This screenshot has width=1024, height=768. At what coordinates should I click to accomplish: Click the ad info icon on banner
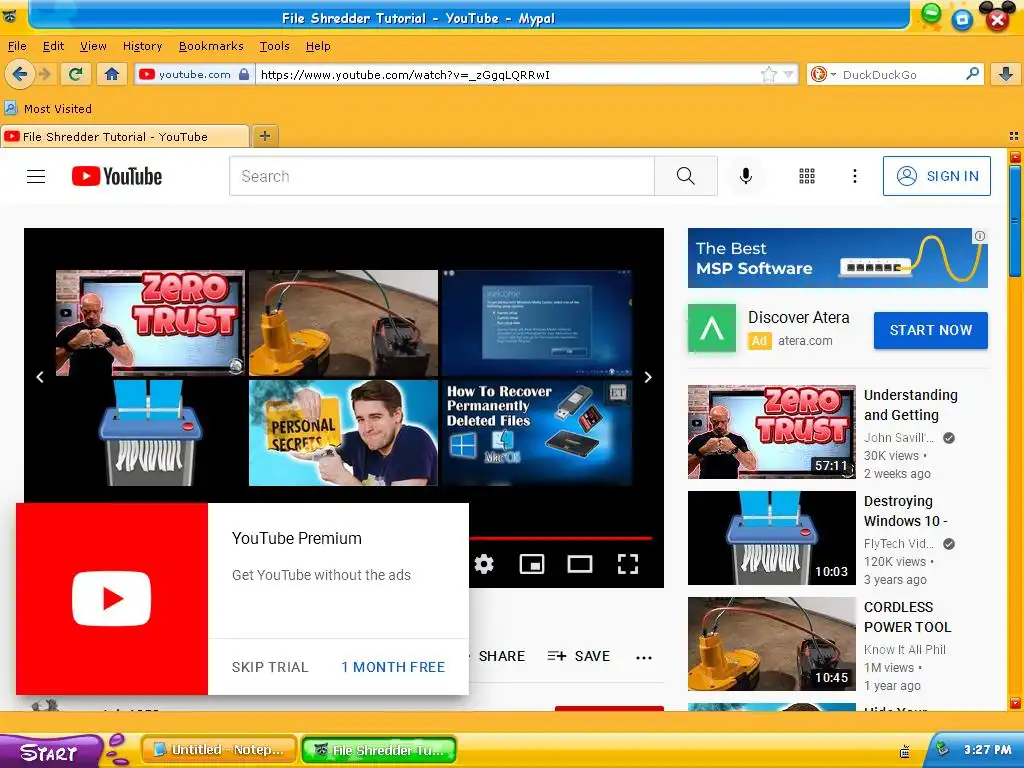pos(980,236)
